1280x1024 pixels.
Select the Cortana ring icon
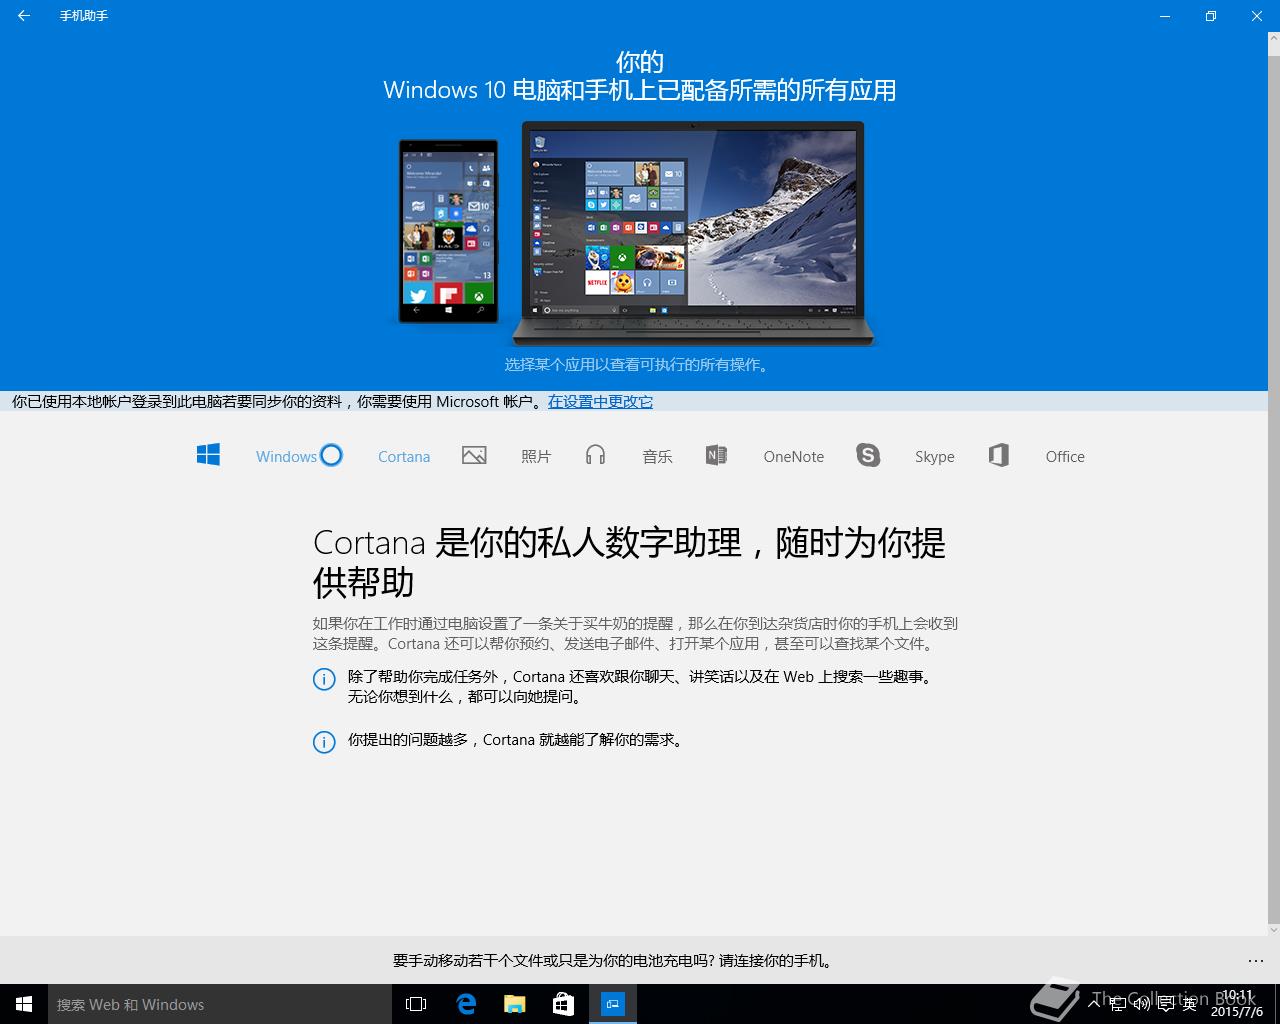coord(331,455)
